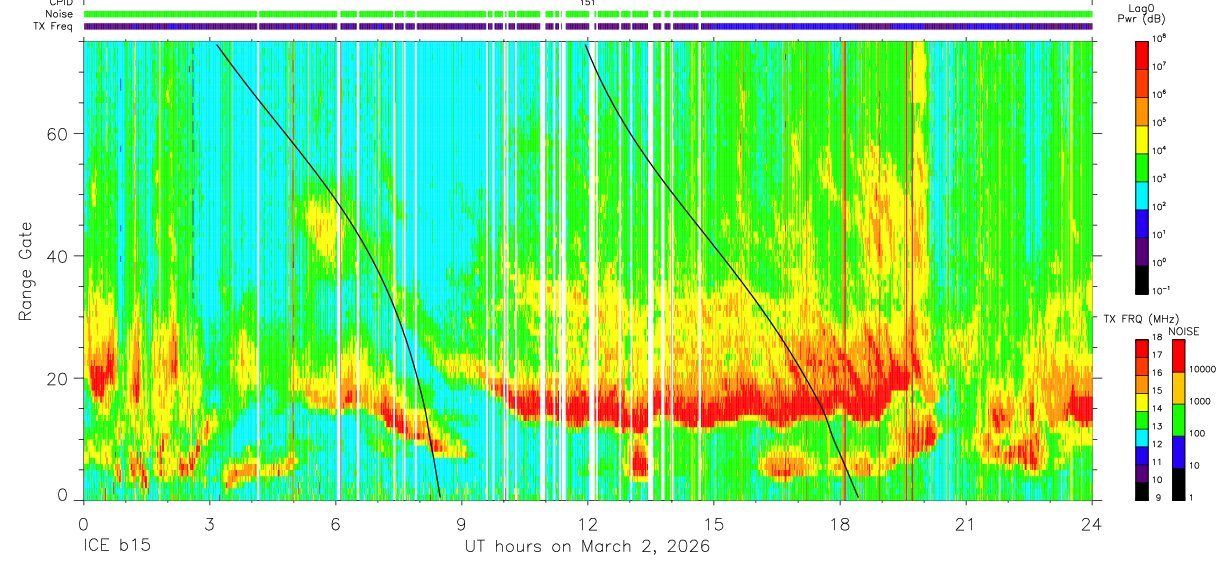This screenshot has width=1228, height=567.
Task: Click the x-axis tick label 24
Action: click(1092, 523)
